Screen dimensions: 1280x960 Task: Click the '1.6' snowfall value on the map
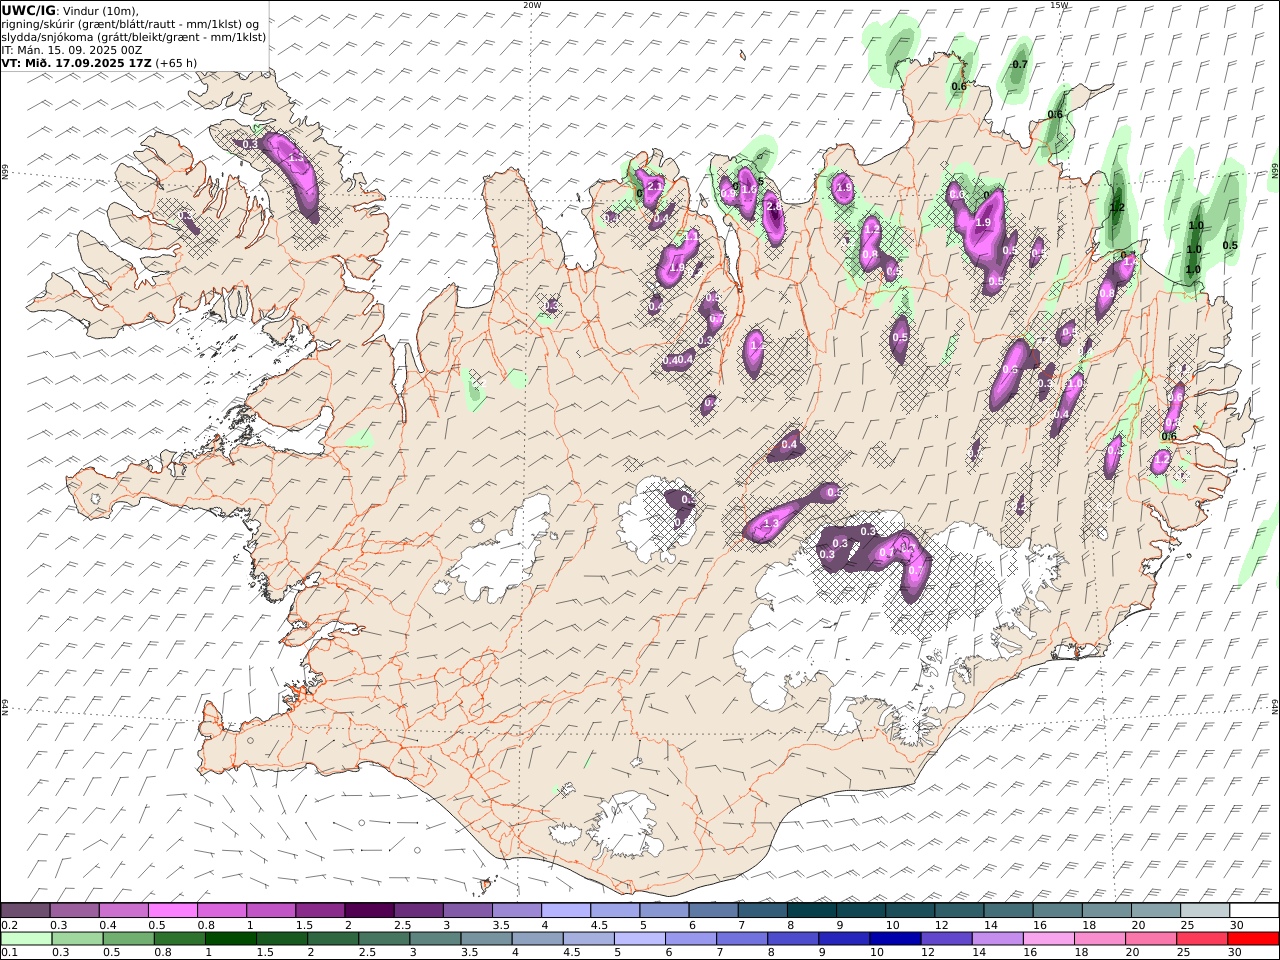click(748, 189)
